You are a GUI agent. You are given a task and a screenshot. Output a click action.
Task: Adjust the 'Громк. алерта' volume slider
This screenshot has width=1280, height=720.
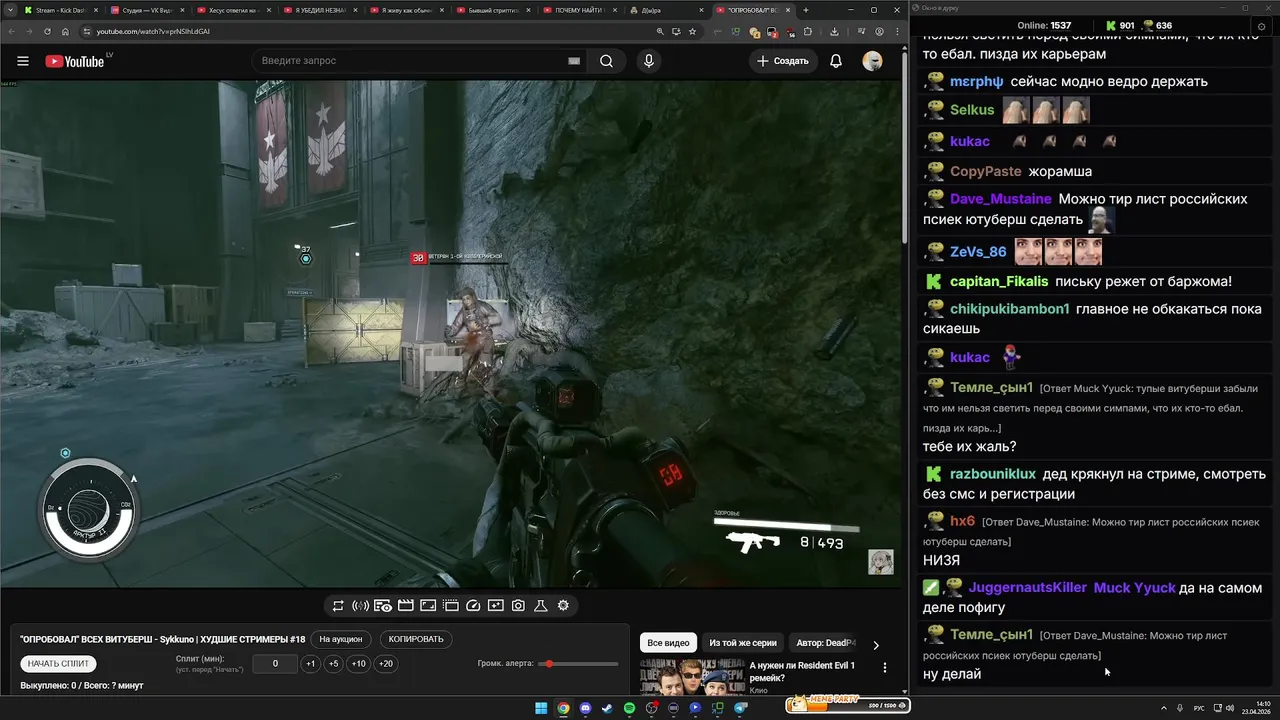pyautogui.click(x=579, y=664)
